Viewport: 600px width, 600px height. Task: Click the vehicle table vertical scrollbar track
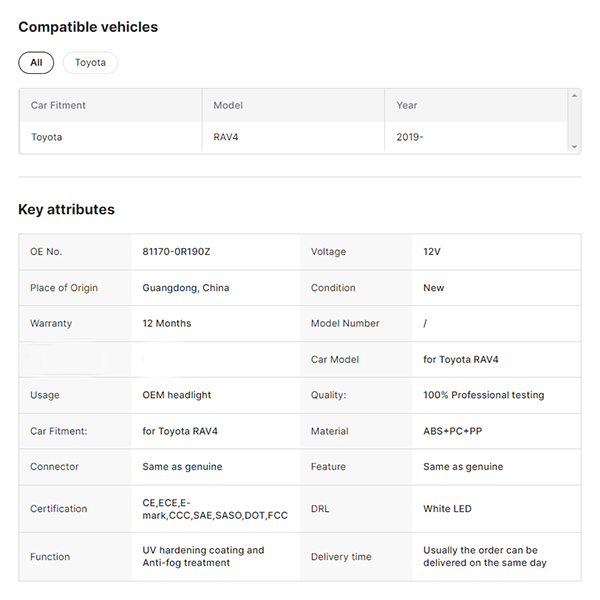pos(574,121)
